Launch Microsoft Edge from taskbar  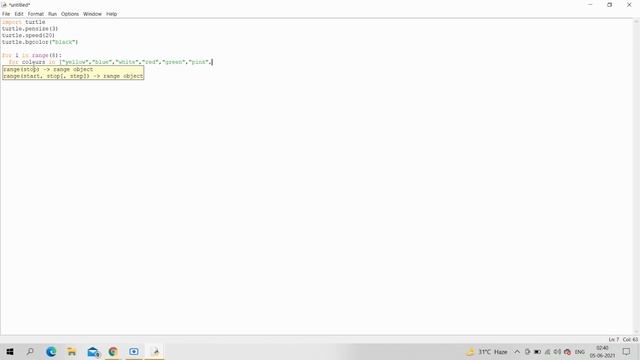point(51,351)
